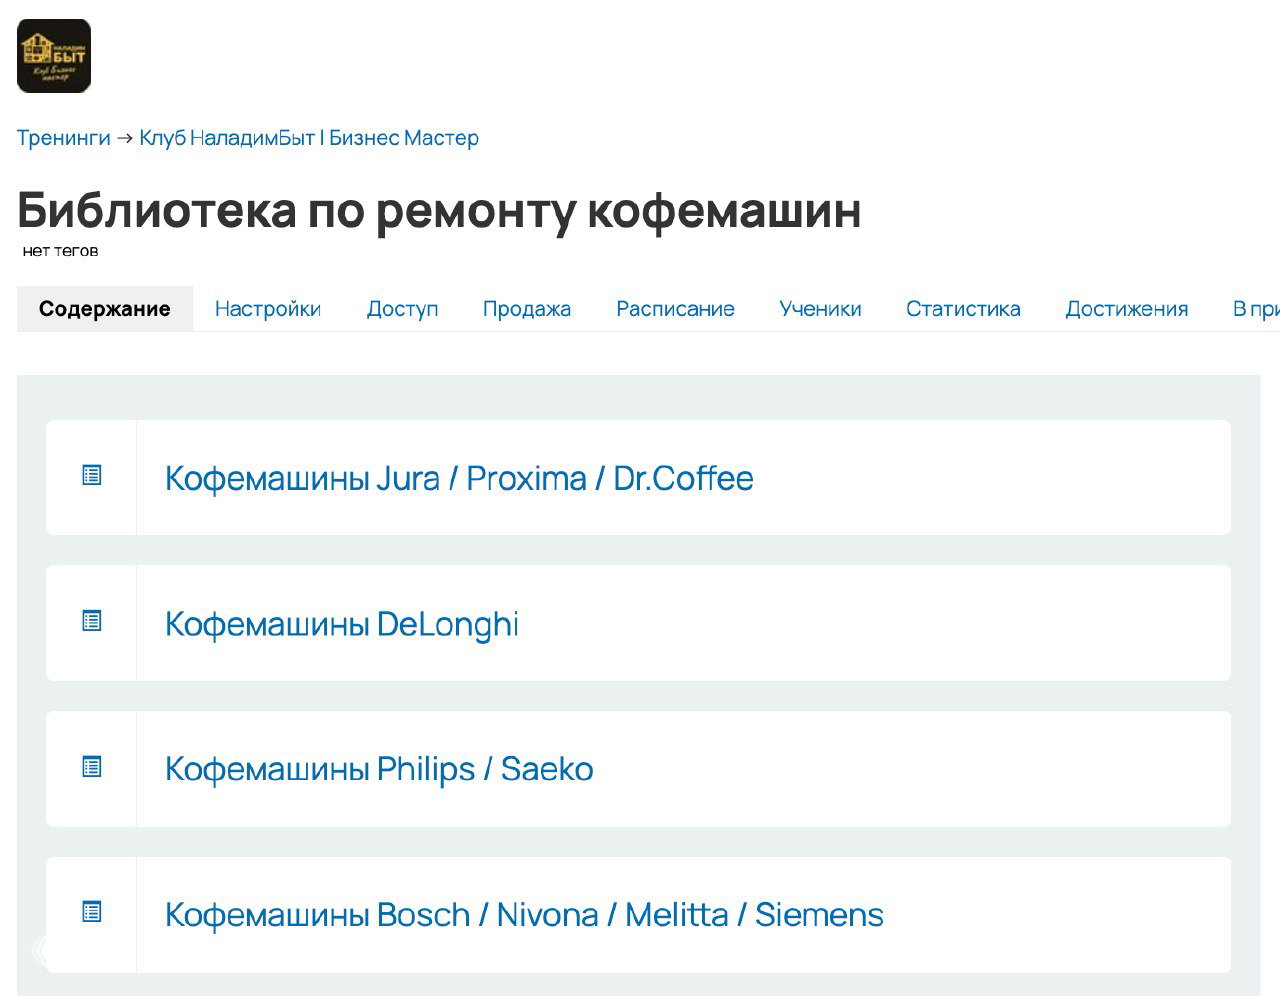Click list icon beside Кофемашины Jura row
The width and height of the screenshot is (1280, 996).
92,475
